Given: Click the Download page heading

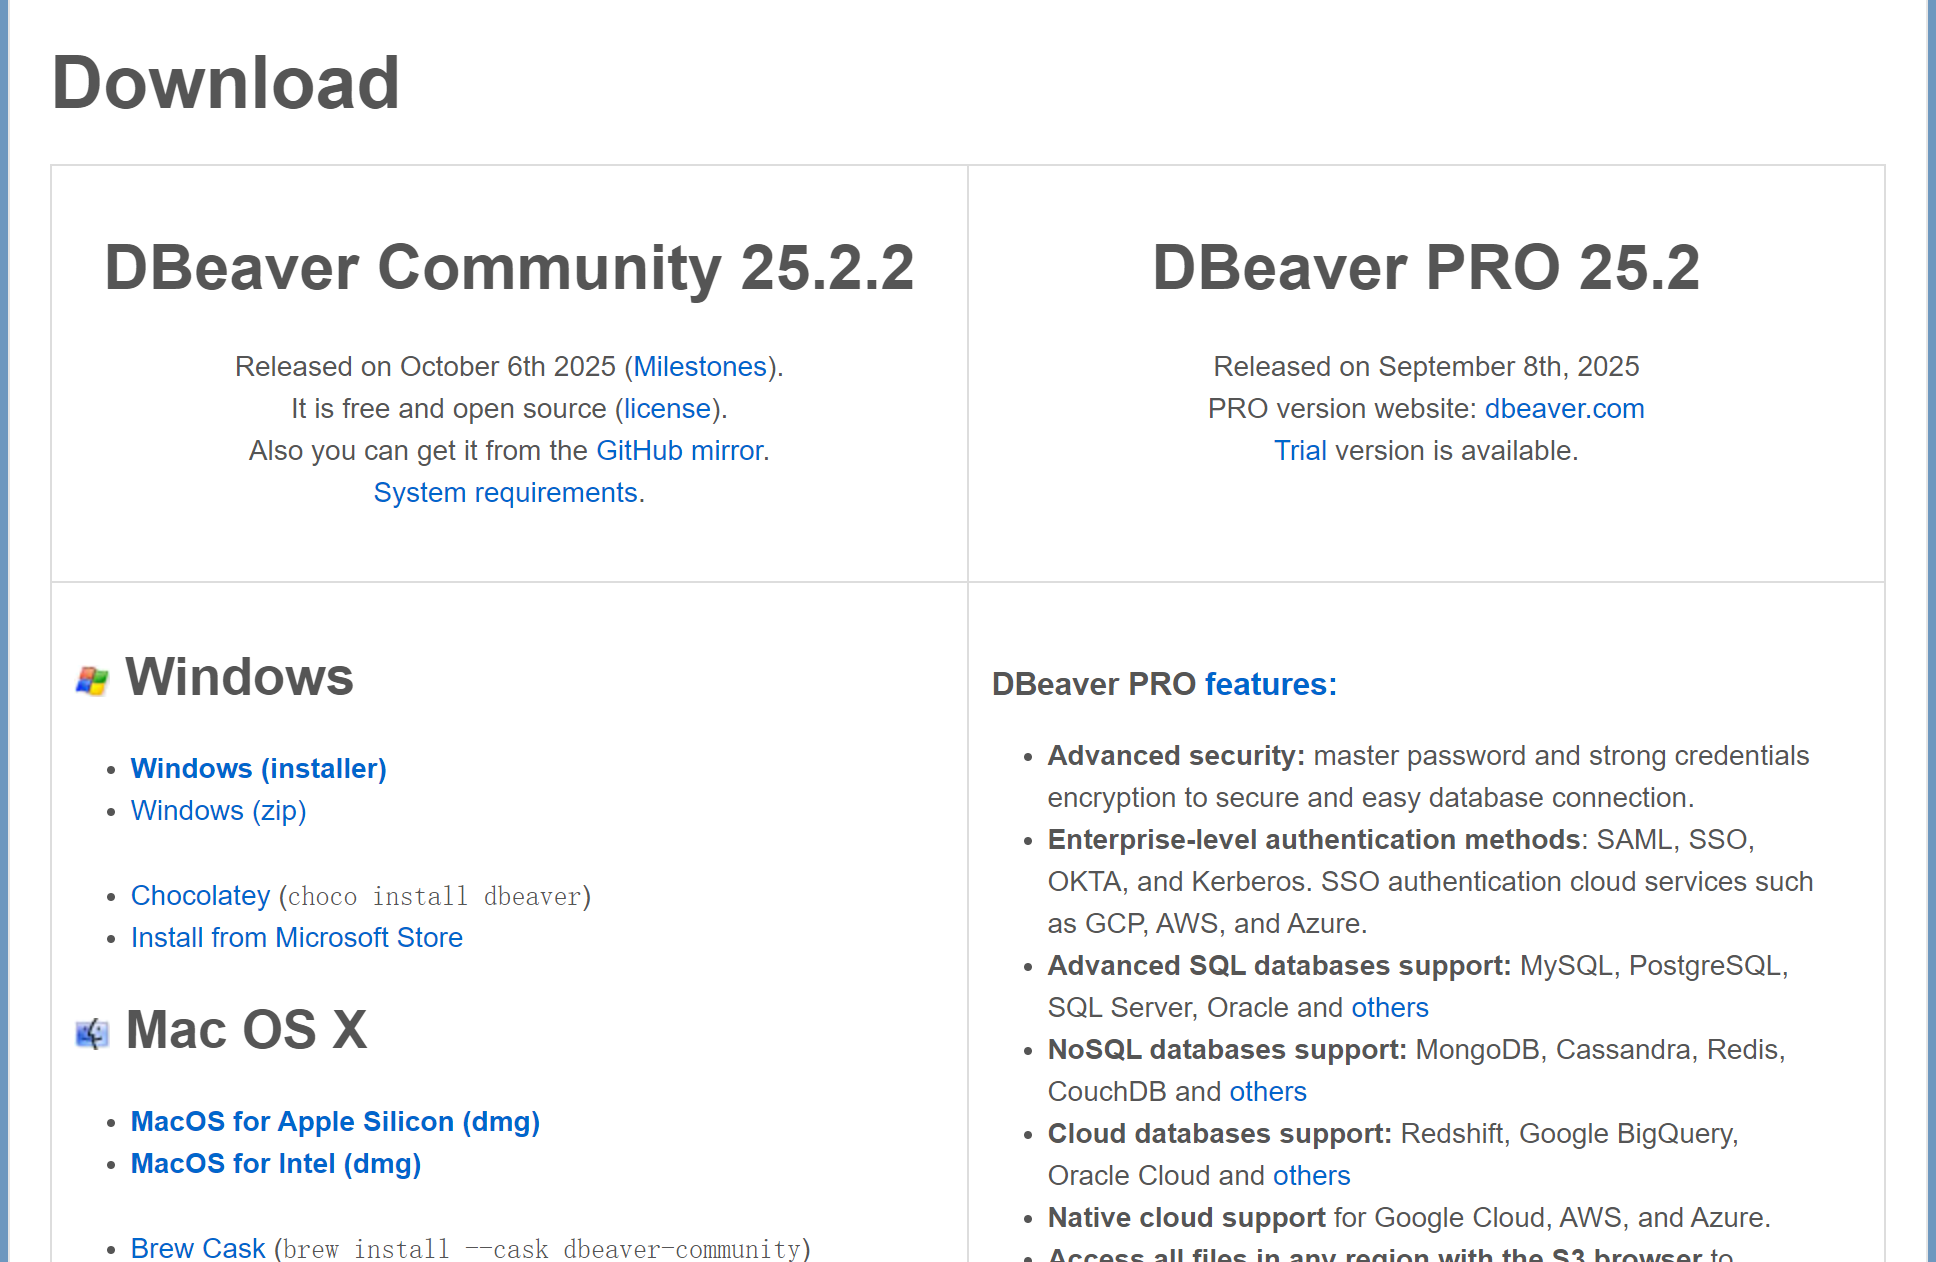Looking at the screenshot, I should [x=226, y=82].
